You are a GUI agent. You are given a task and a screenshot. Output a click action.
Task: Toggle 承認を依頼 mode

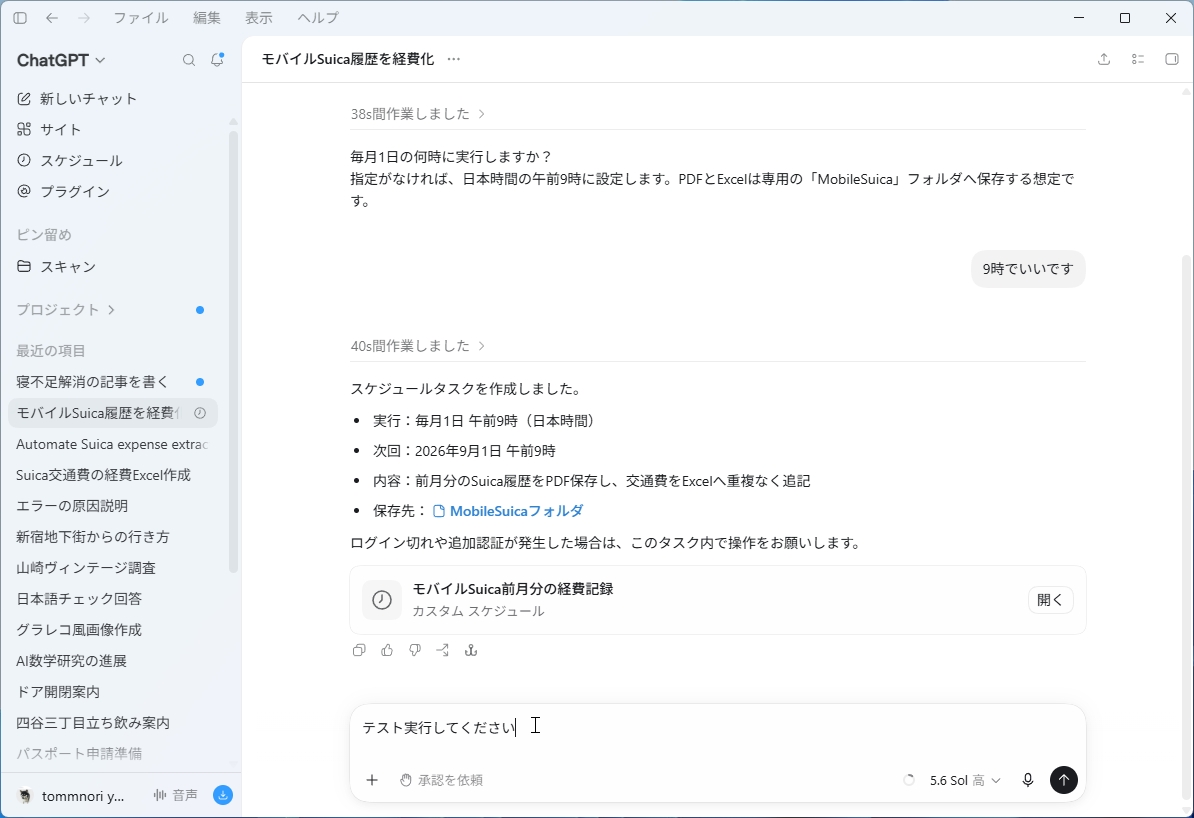click(442, 780)
